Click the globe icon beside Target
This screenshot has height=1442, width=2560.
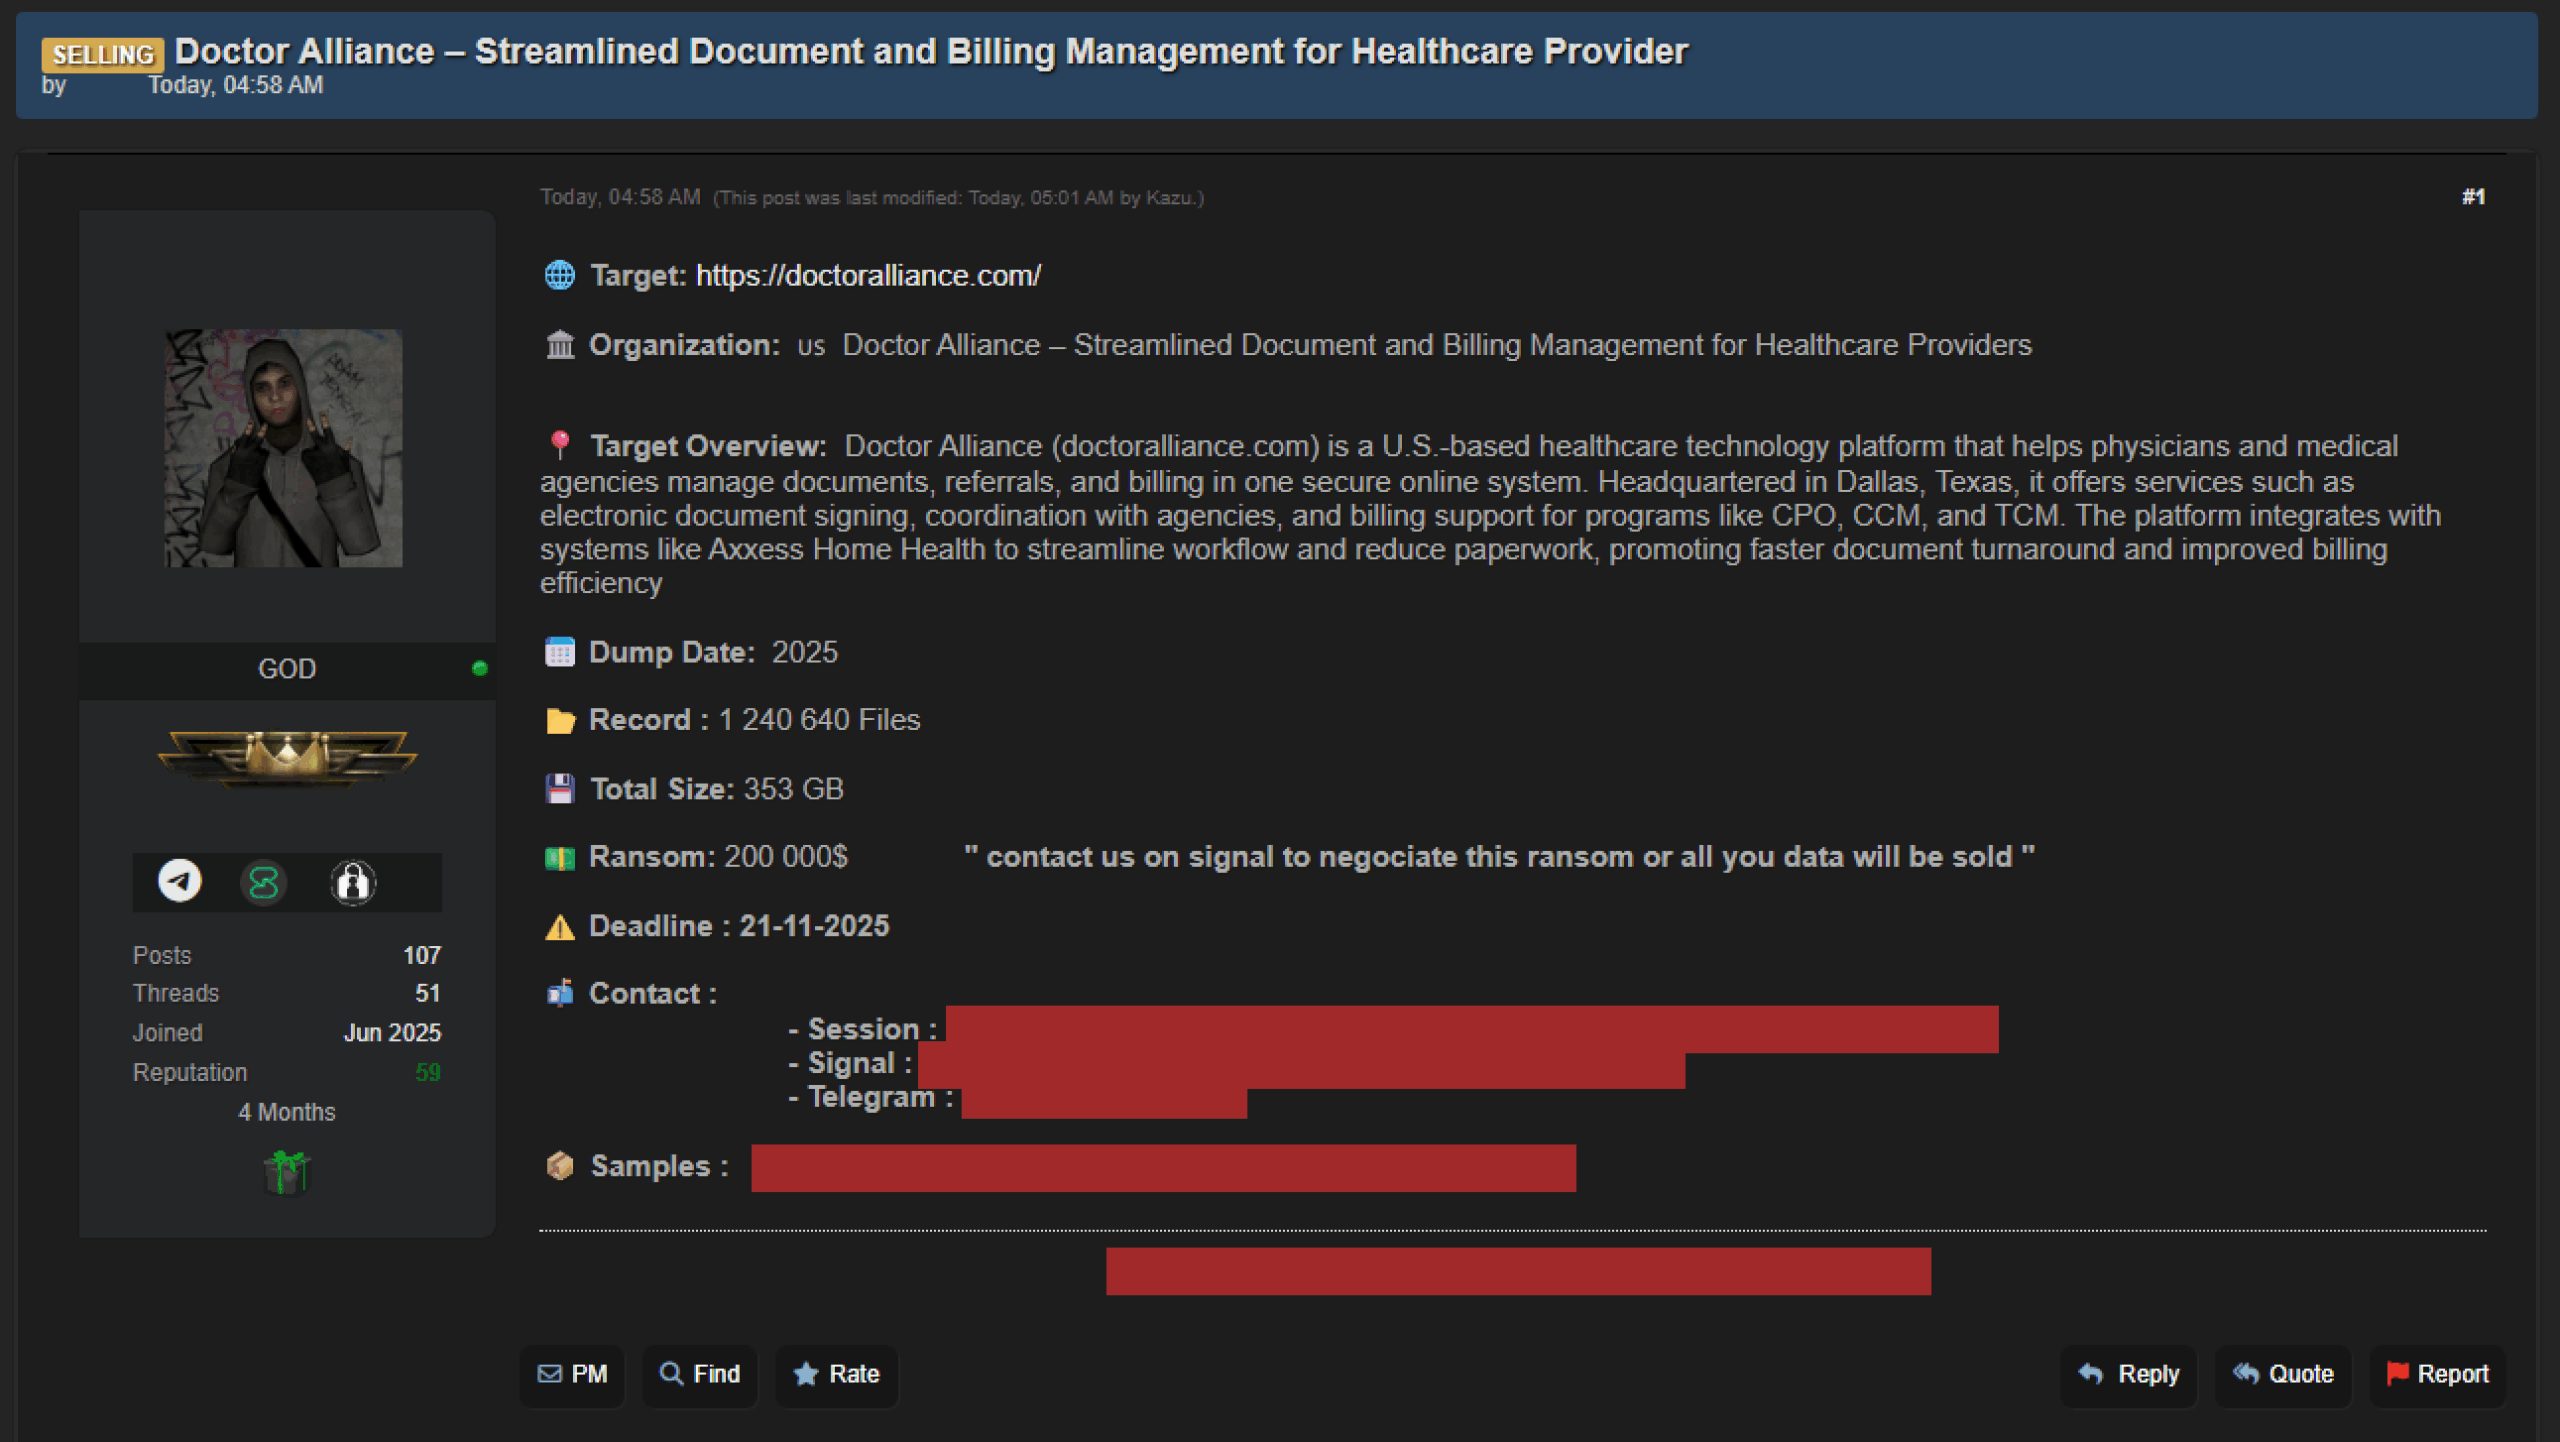[x=559, y=275]
